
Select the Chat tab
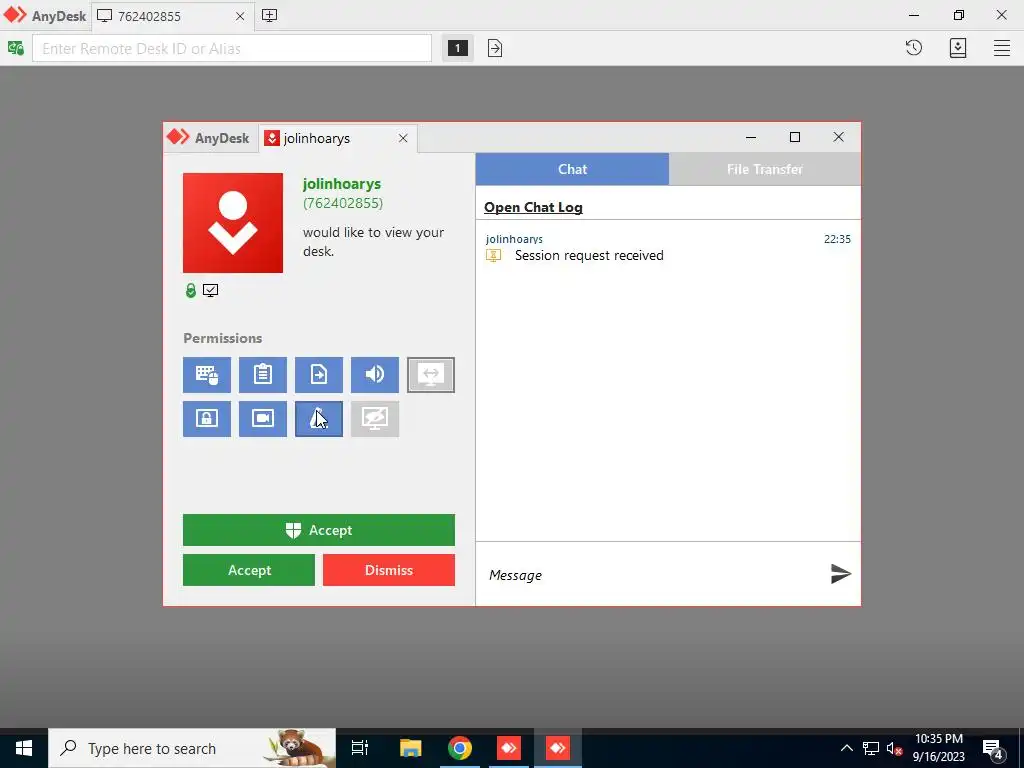coord(572,169)
